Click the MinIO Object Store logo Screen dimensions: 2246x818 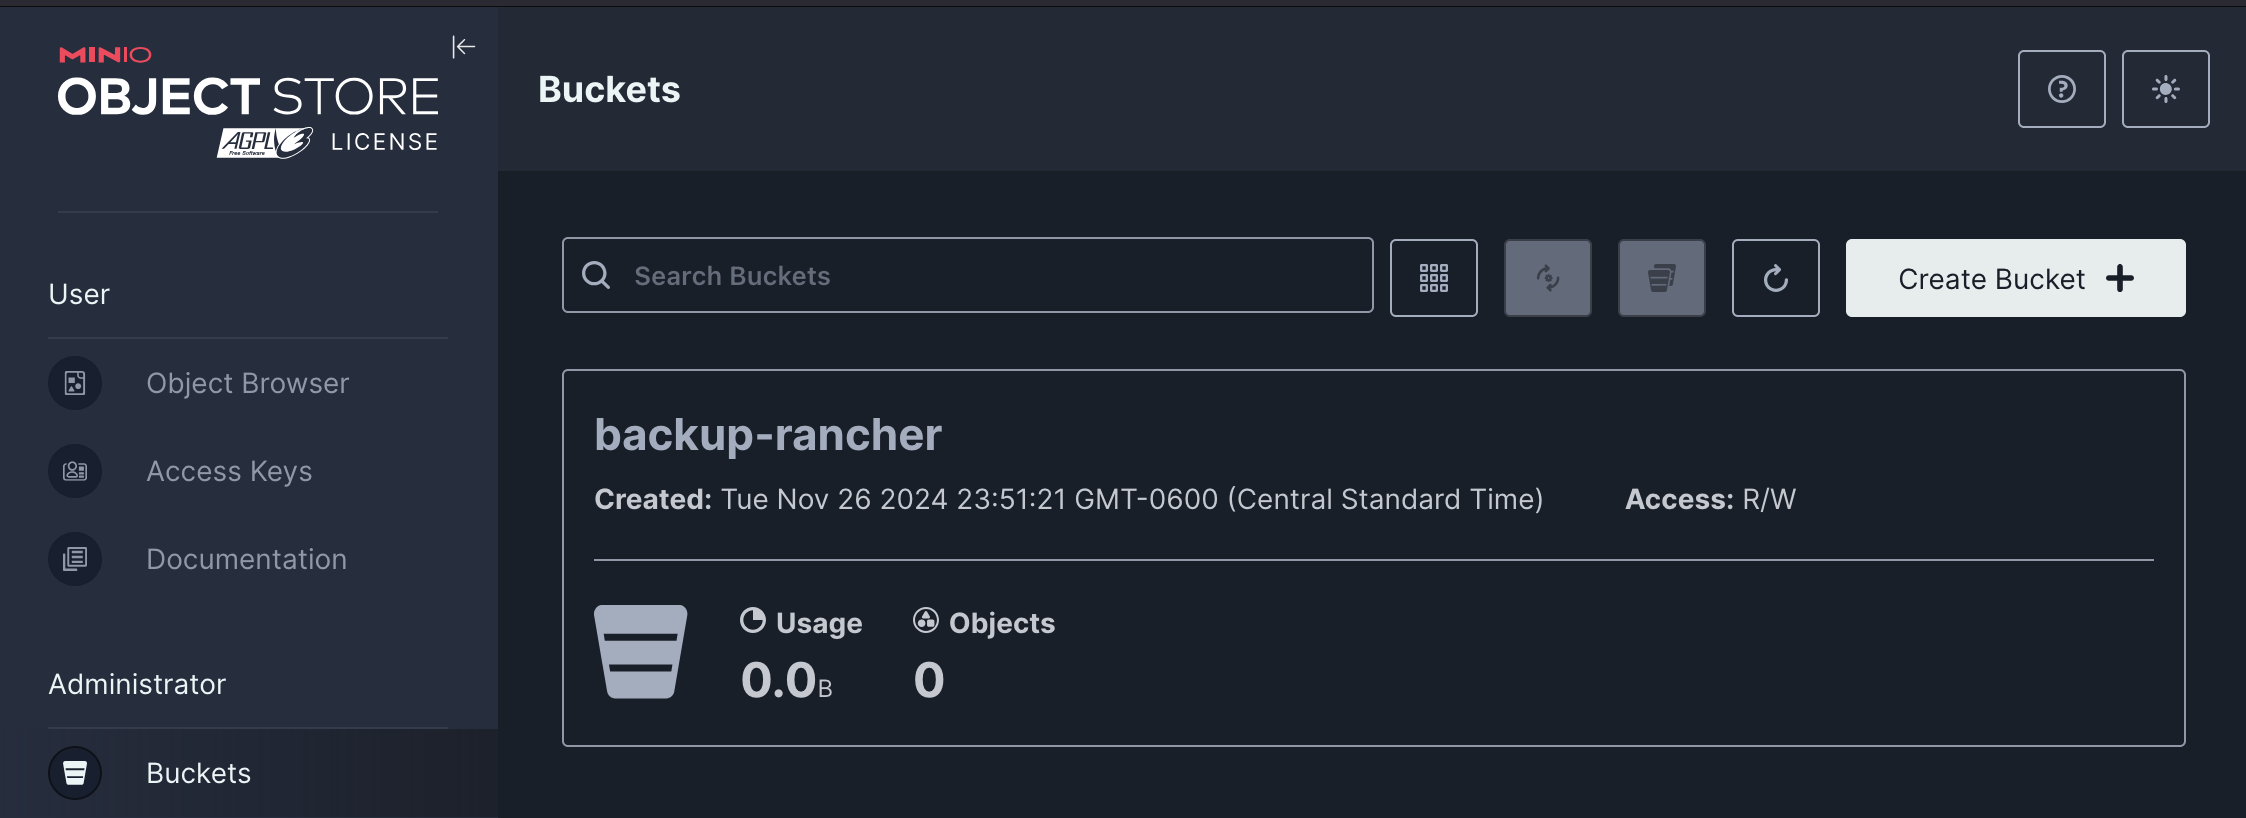click(x=248, y=95)
